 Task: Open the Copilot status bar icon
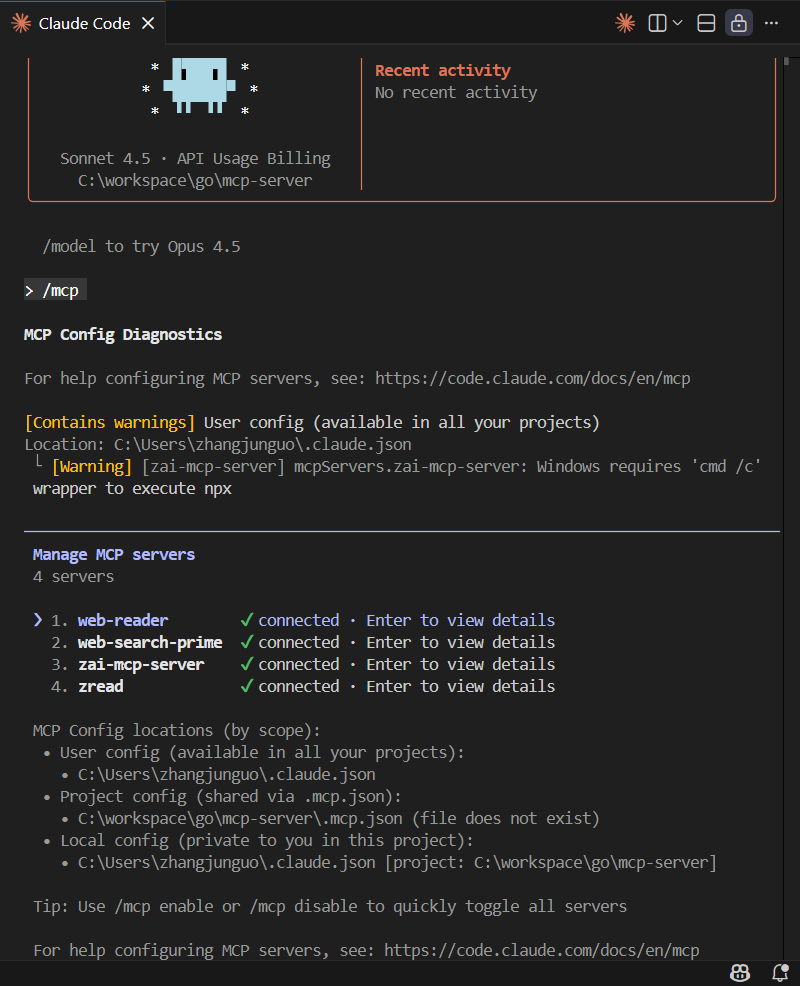pos(740,973)
